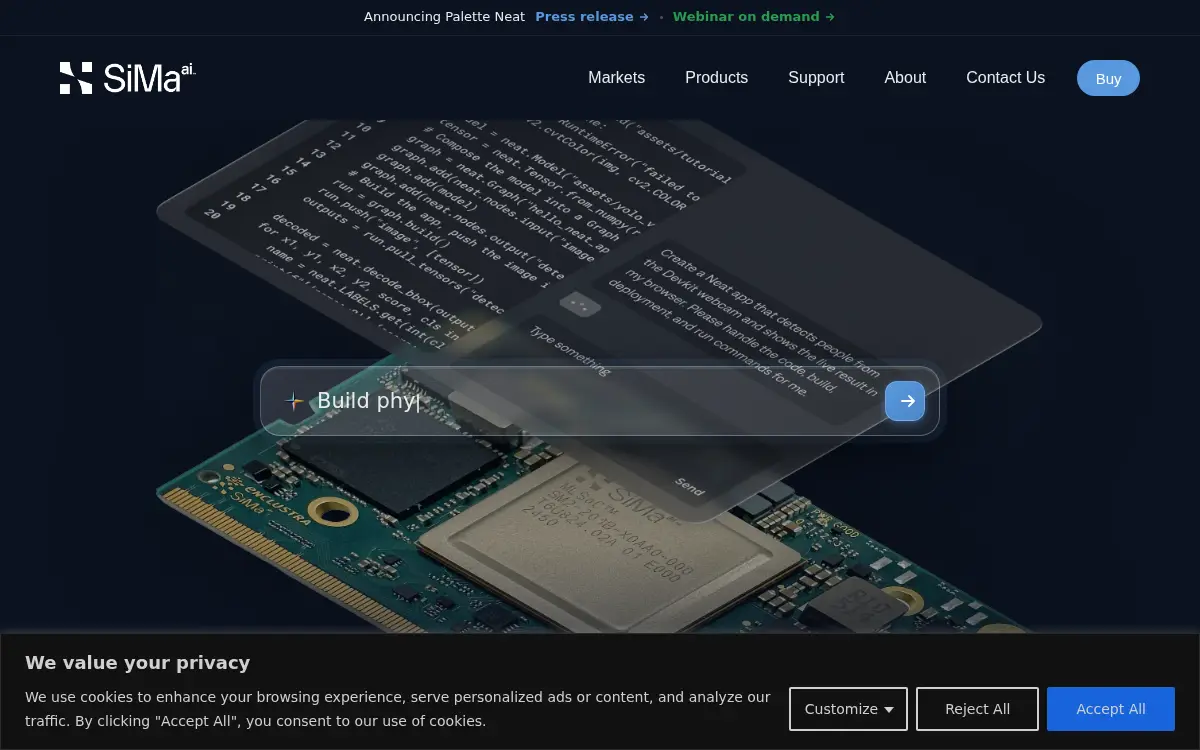1200x750 pixels.
Task: Reject all cookies
Action: pyautogui.click(x=977, y=709)
